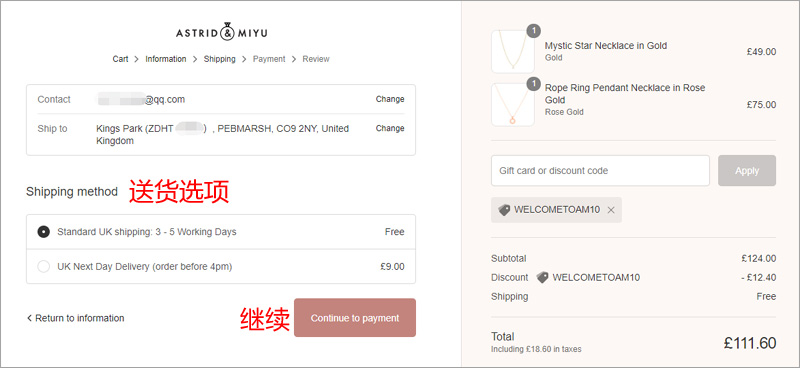Go to the Cart breadcrumb step
800x368 pixels.
click(x=120, y=59)
